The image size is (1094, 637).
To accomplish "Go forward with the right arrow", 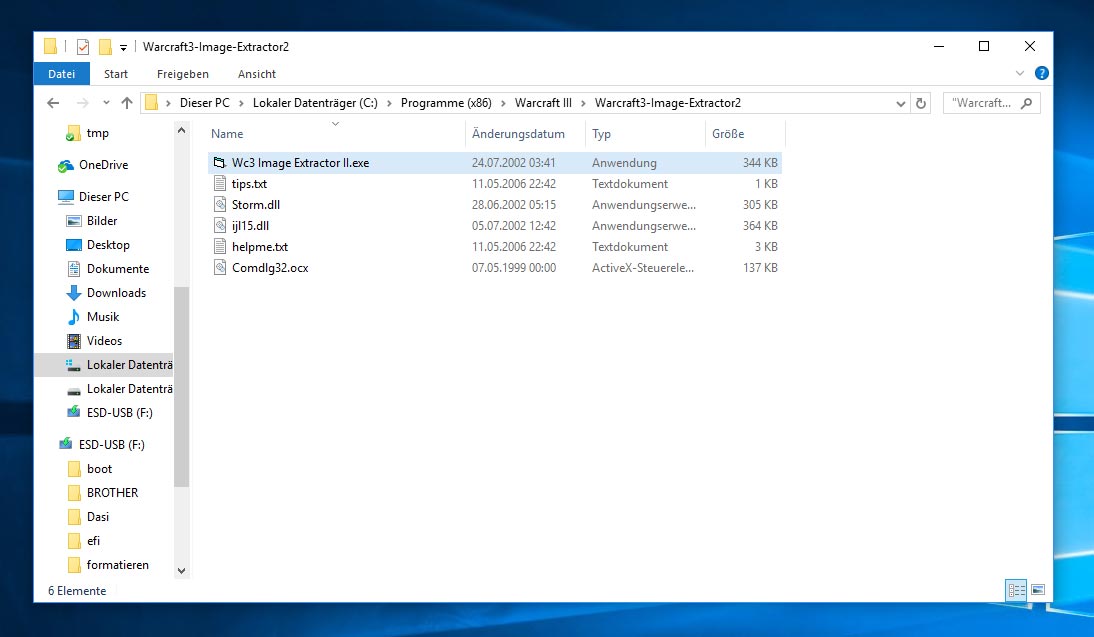I will pos(82,103).
